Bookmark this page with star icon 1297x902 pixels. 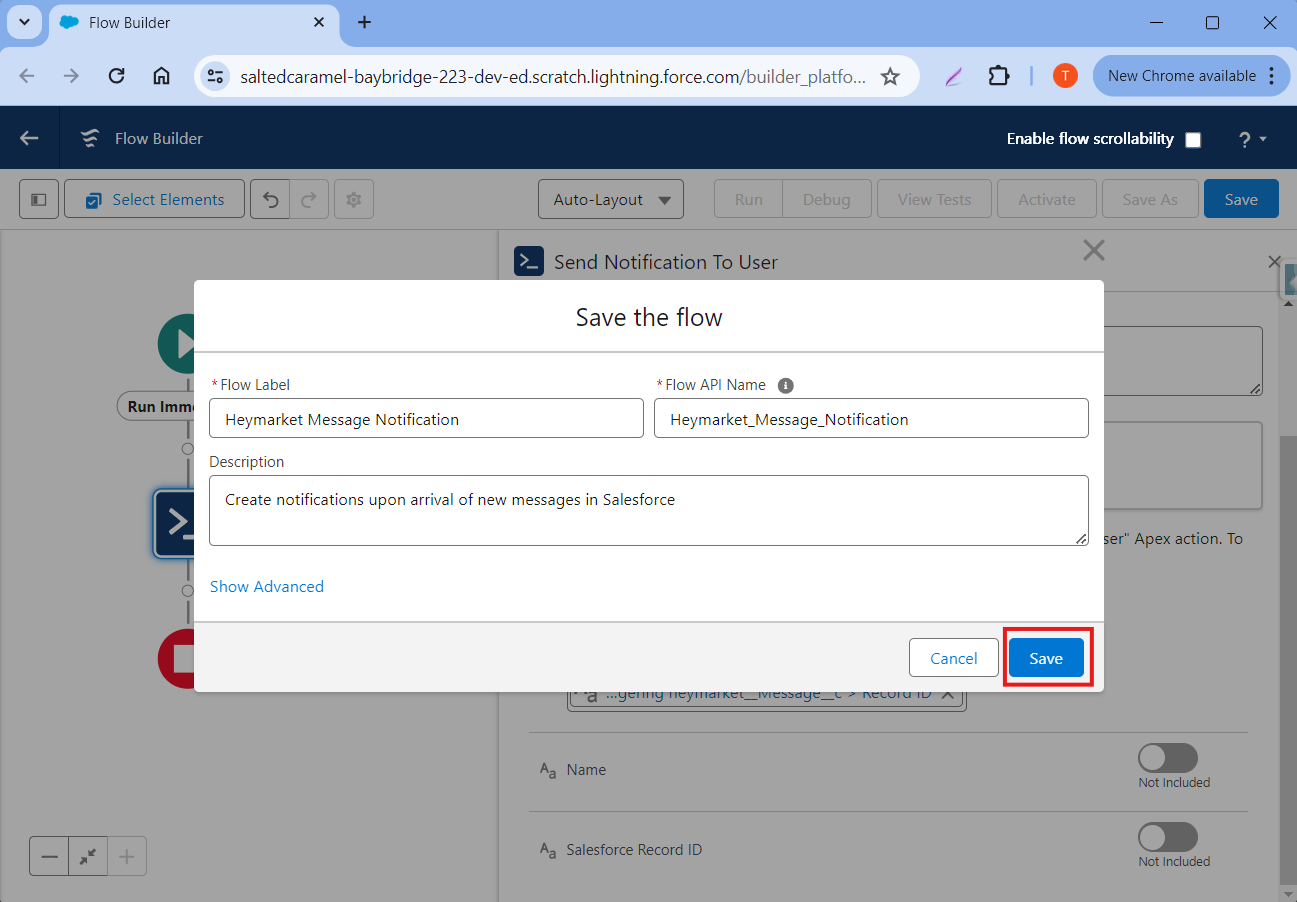(x=890, y=76)
